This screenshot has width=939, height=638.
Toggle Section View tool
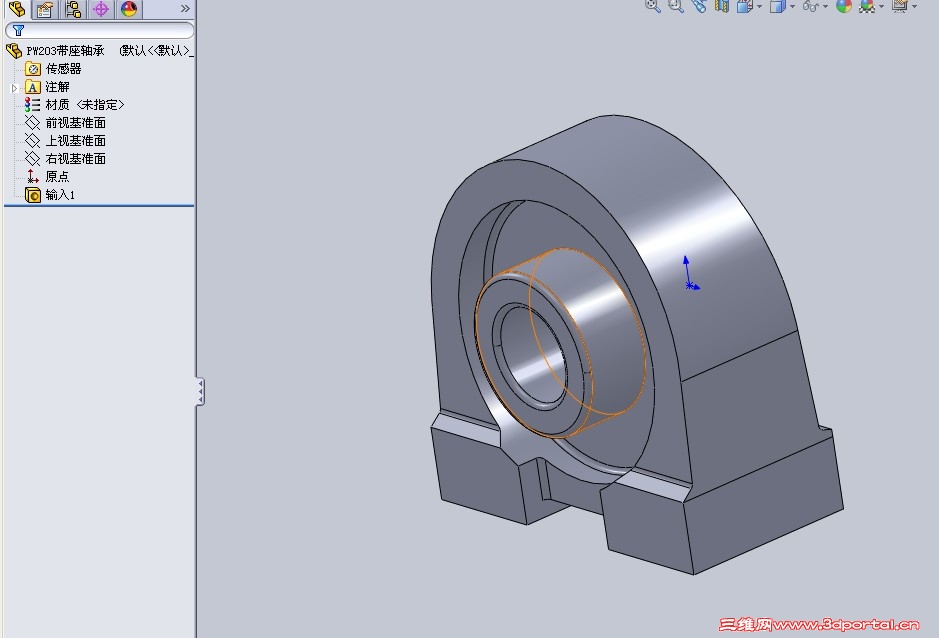coord(722,6)
